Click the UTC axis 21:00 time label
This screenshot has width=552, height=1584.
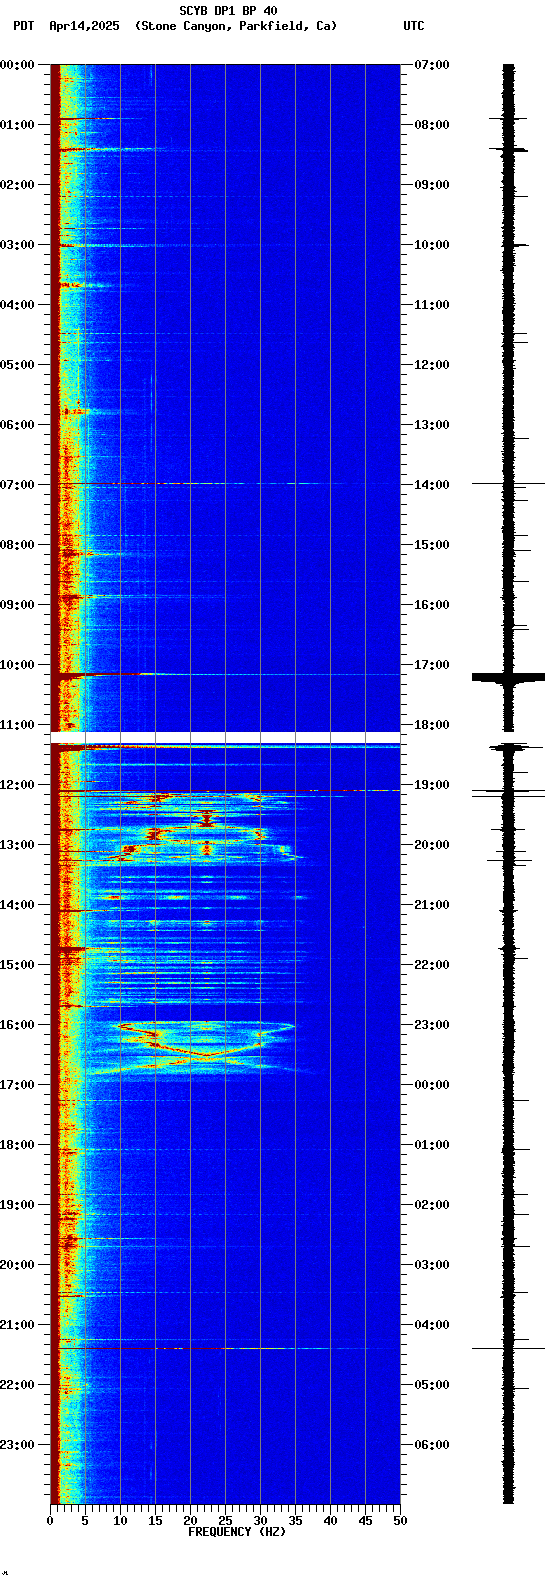coord(431,905)
